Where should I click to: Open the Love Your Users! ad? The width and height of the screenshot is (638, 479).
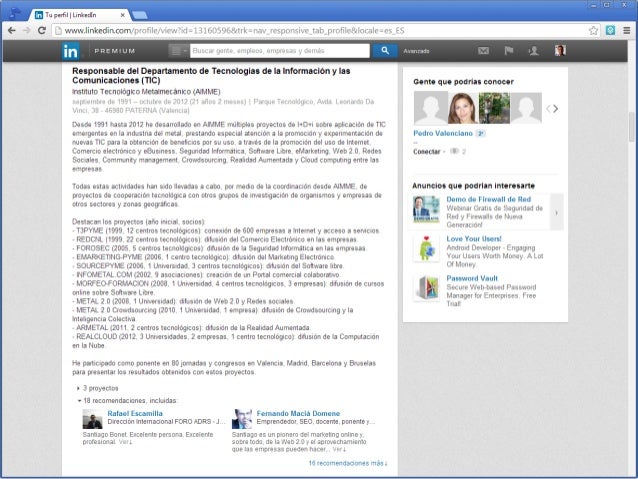[x=474, y=239]
